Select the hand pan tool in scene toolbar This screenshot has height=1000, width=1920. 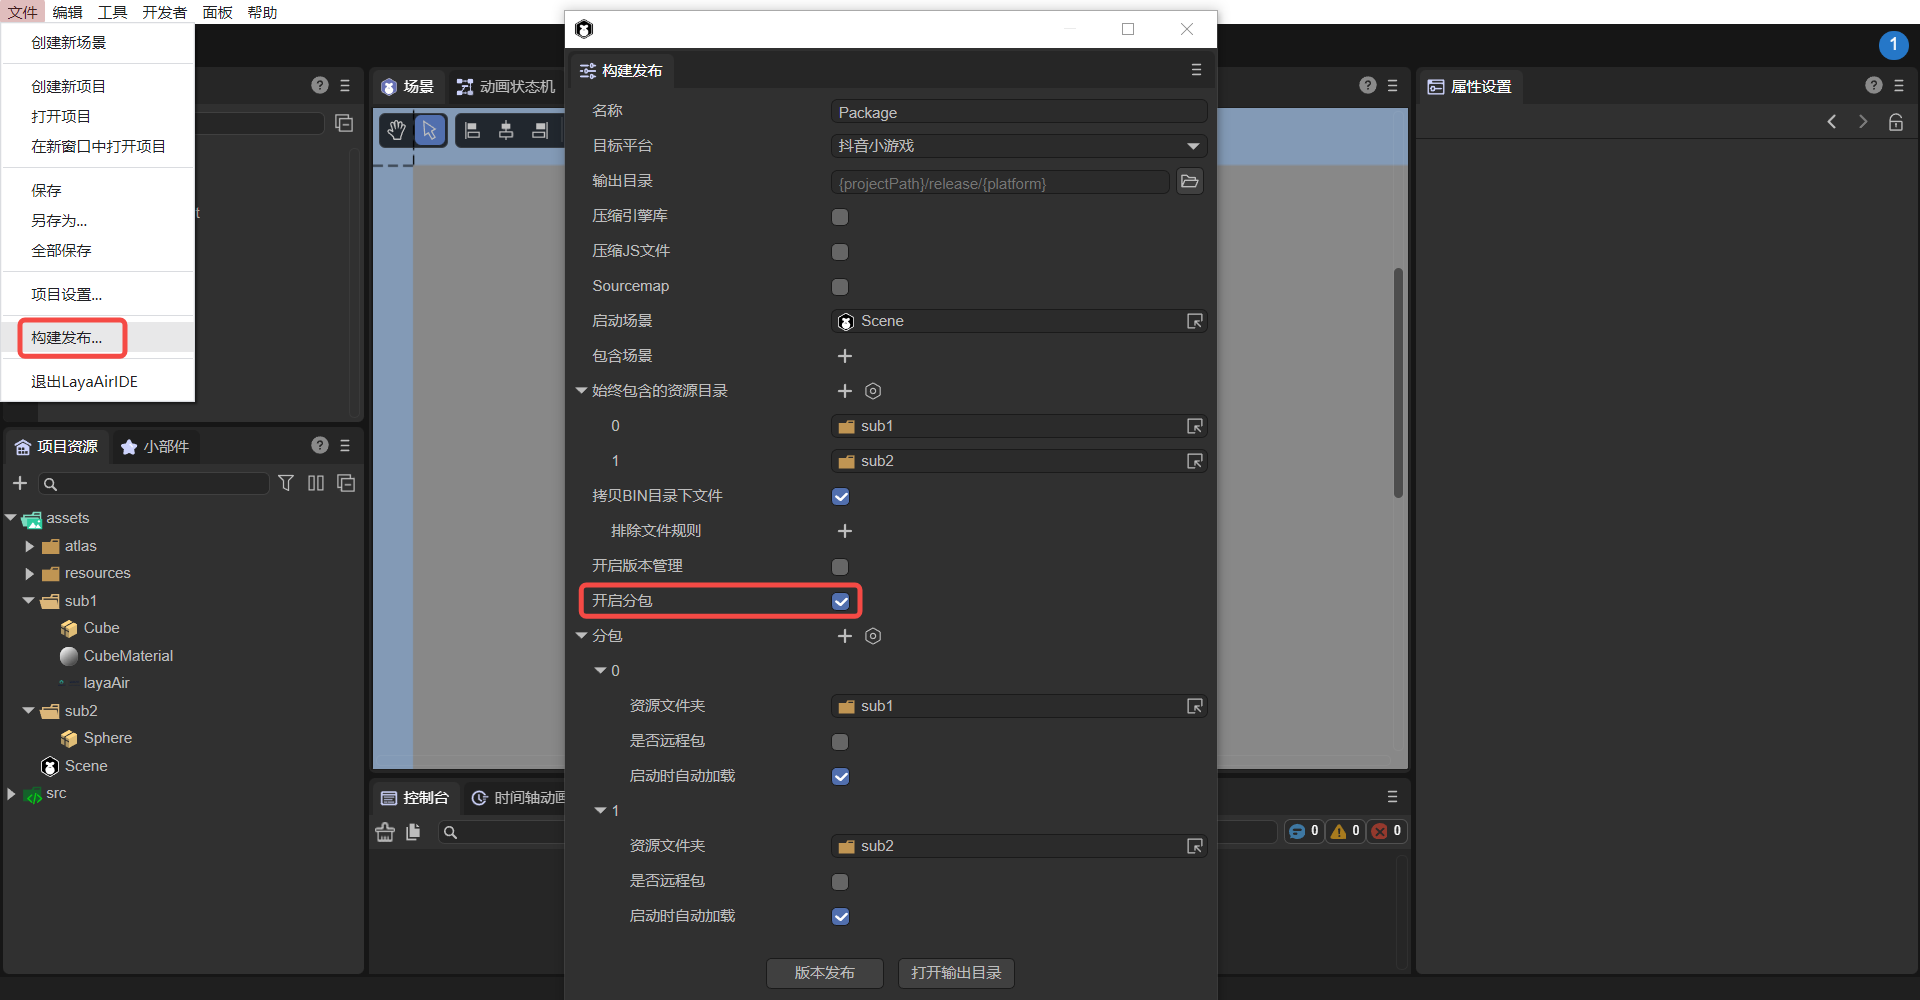396,130
